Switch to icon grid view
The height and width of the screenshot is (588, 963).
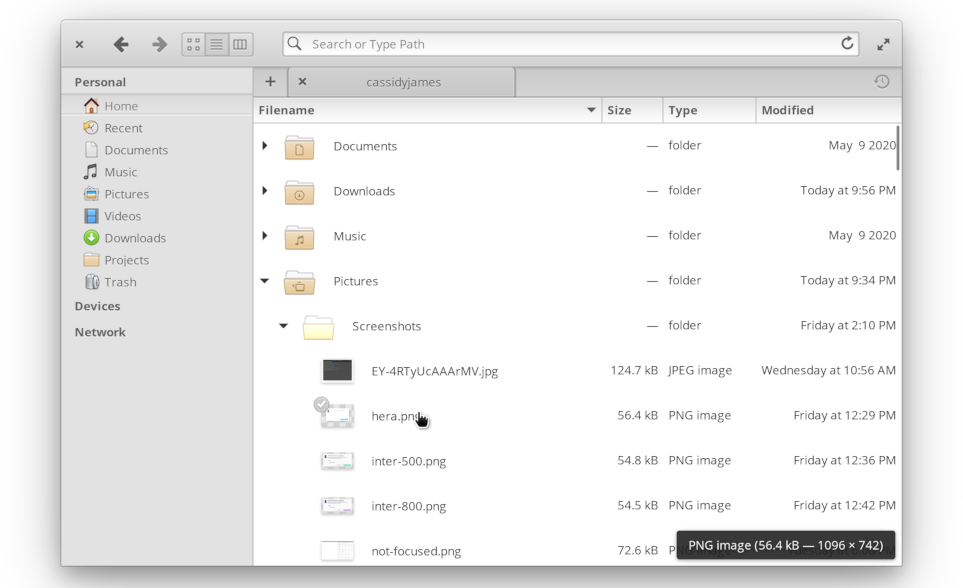tap(193, 44)
